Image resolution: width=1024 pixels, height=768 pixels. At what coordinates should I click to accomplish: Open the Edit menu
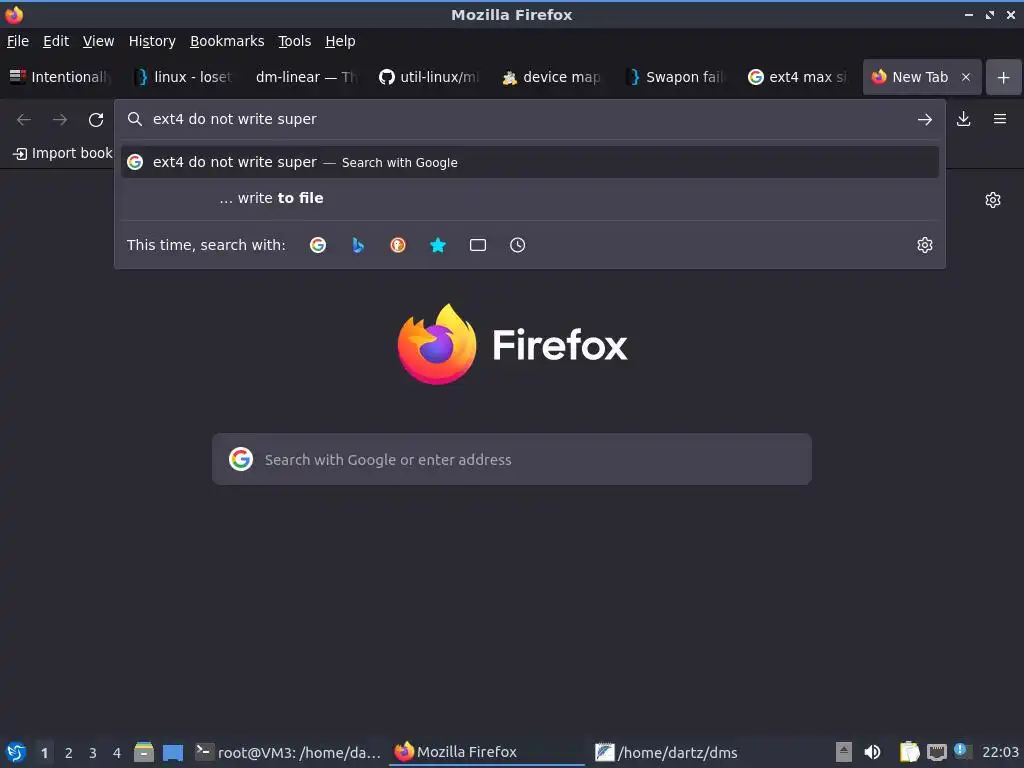pos(56,41)
